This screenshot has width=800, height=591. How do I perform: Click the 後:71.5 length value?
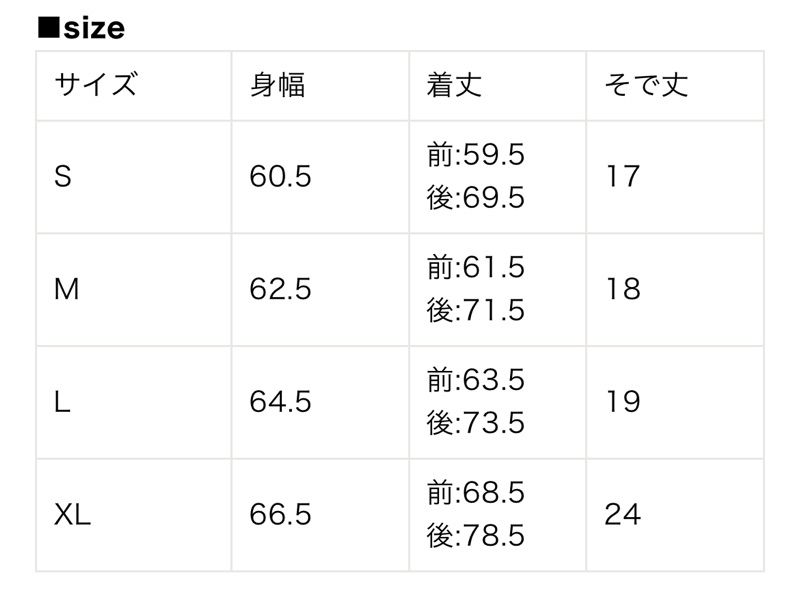click(476, 311)
